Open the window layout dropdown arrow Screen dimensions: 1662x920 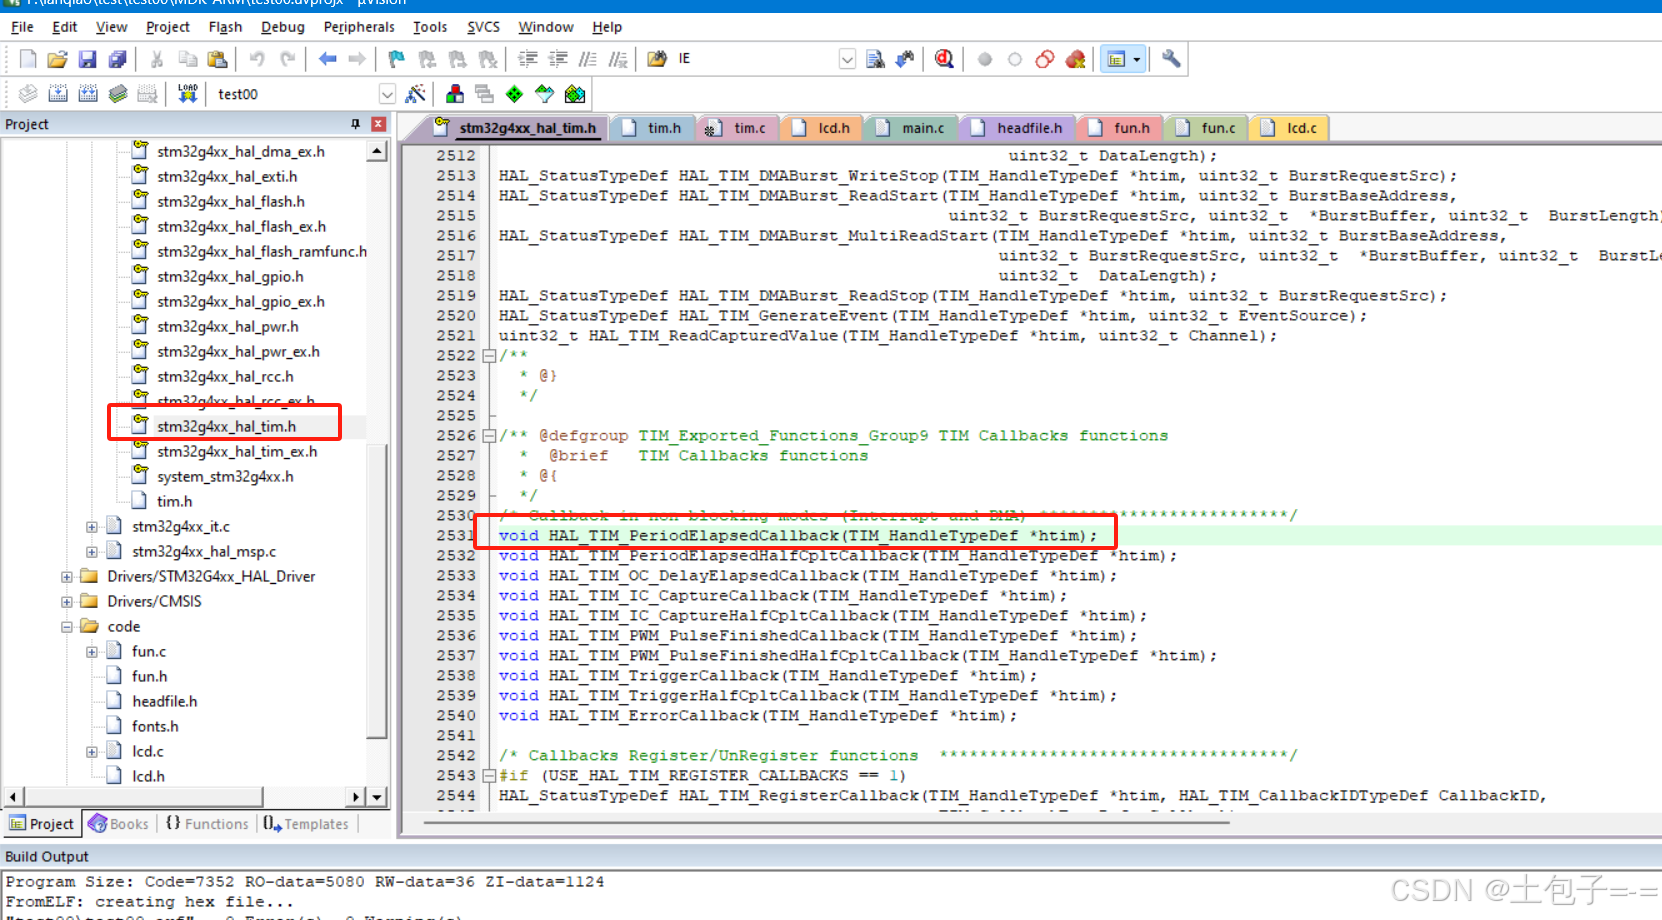tap(1137, 59)
